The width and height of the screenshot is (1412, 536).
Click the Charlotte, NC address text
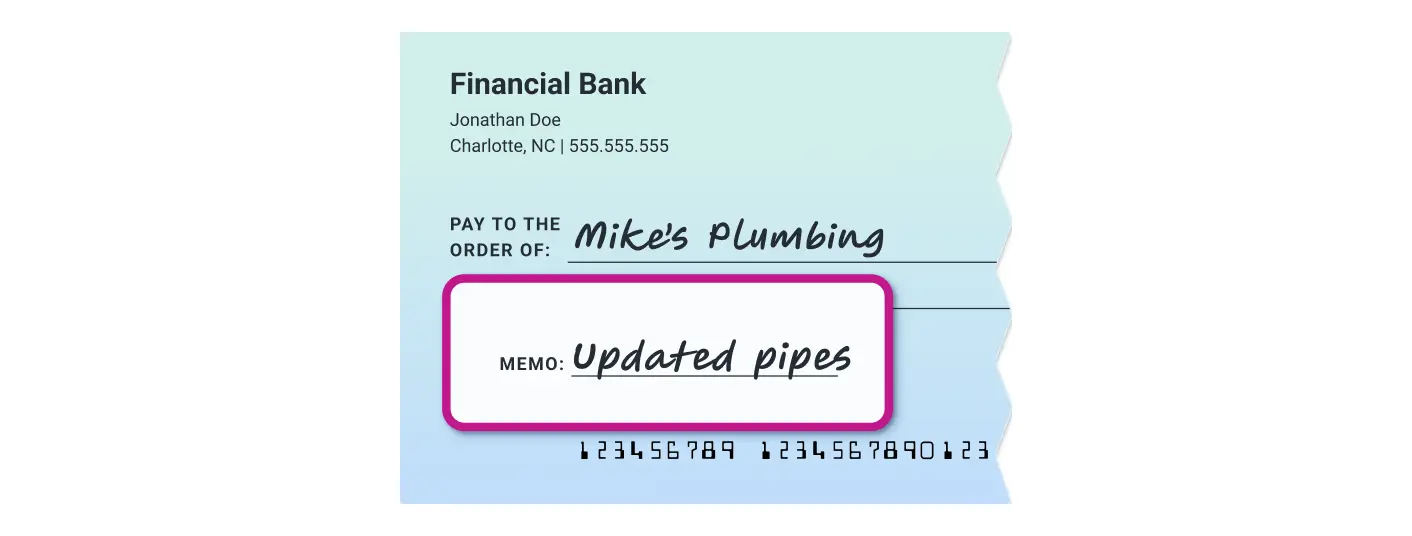coord(502,146)
